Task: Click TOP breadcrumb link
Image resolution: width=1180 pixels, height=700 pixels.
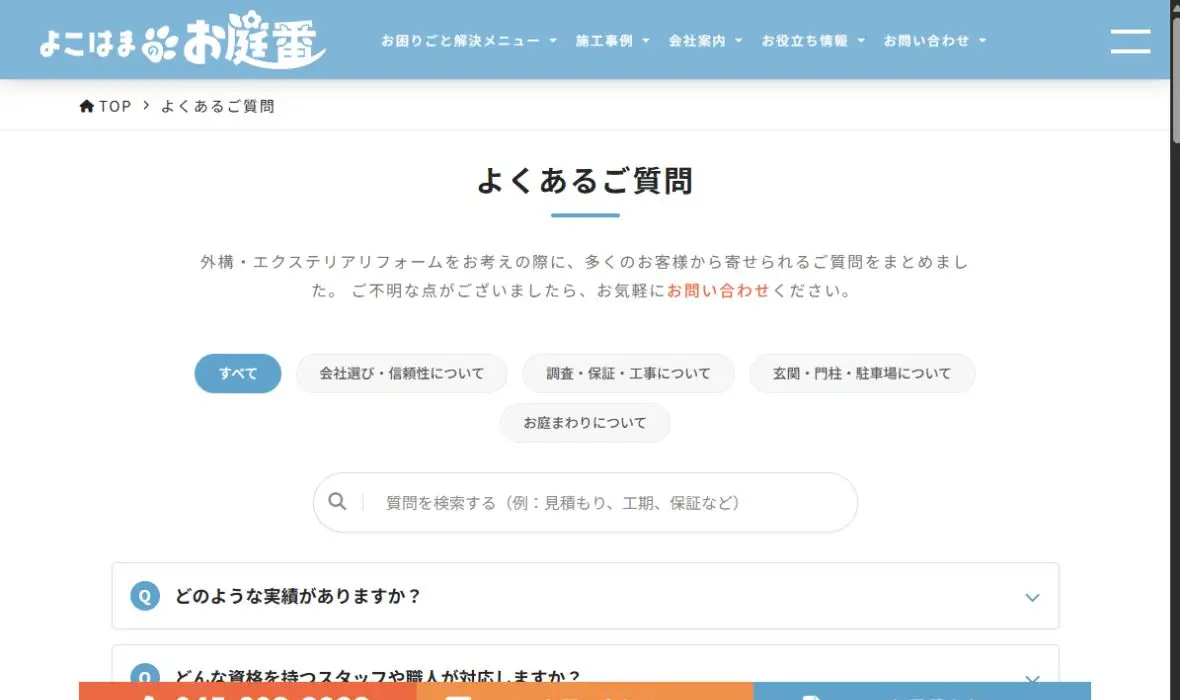Action: click(x=115, y=106)
